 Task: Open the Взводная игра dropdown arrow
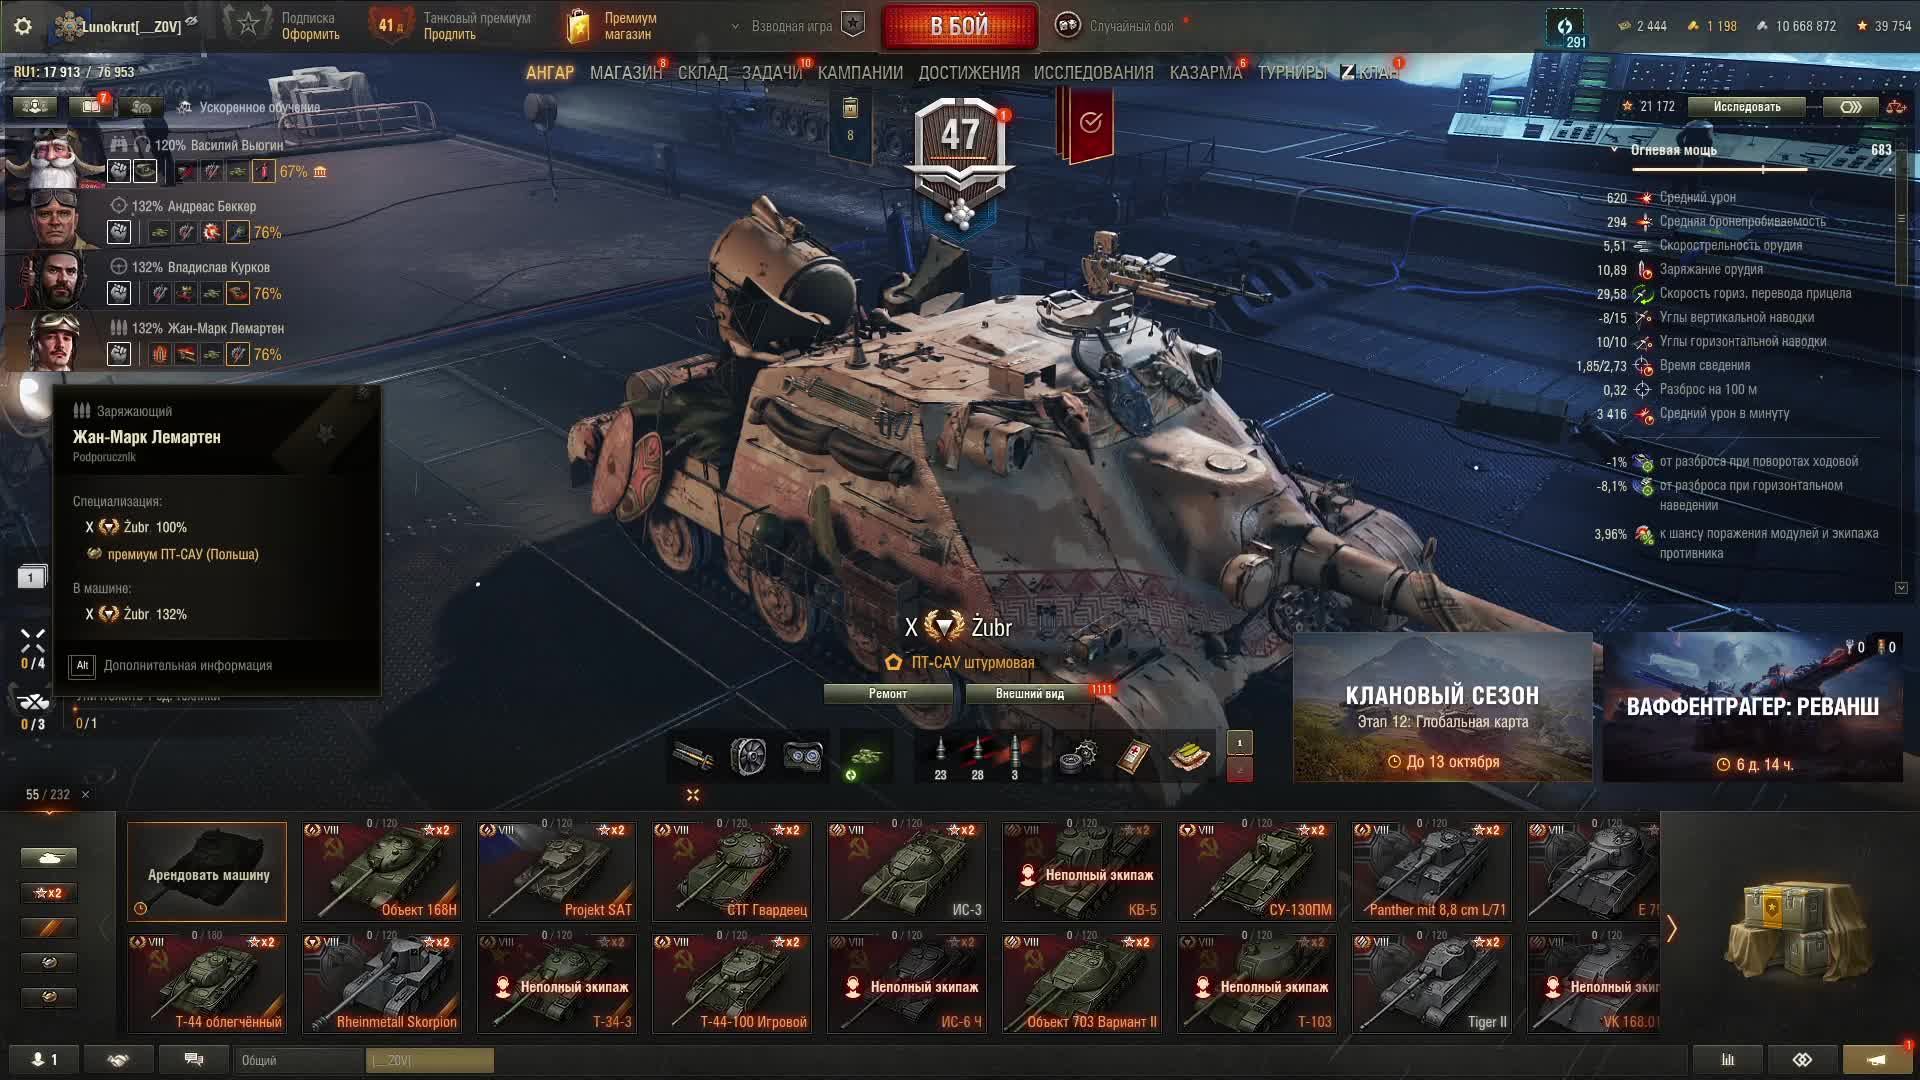736,27
